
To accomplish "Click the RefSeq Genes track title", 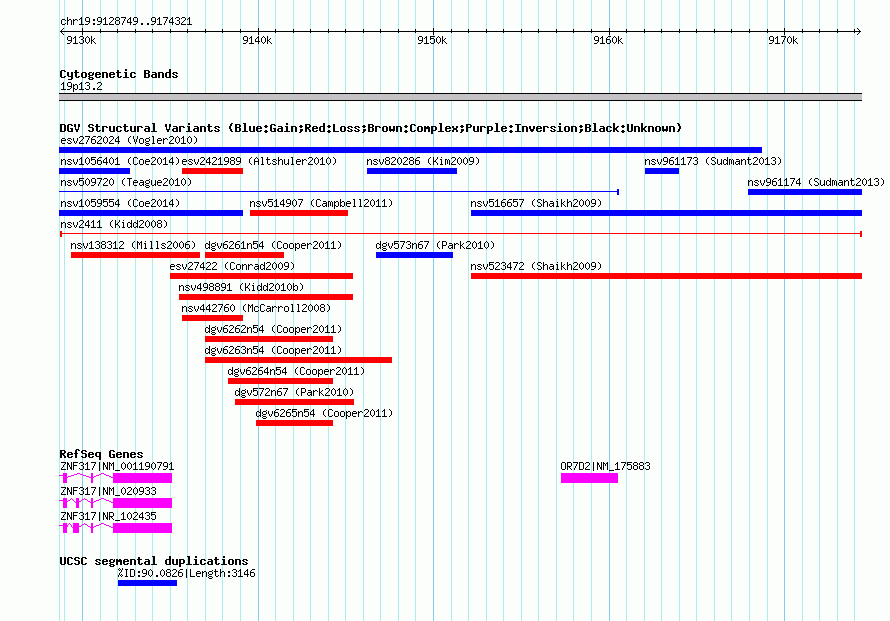I will coord(101,454).
